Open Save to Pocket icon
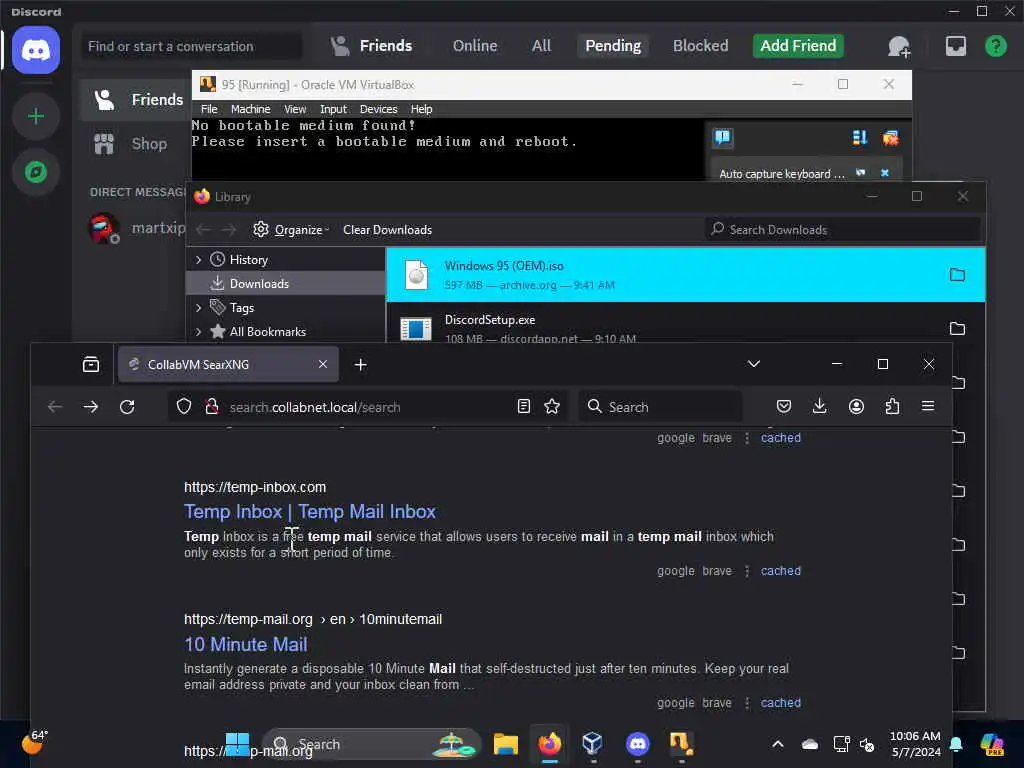The image size is (1024, 768). click(784, 406)
